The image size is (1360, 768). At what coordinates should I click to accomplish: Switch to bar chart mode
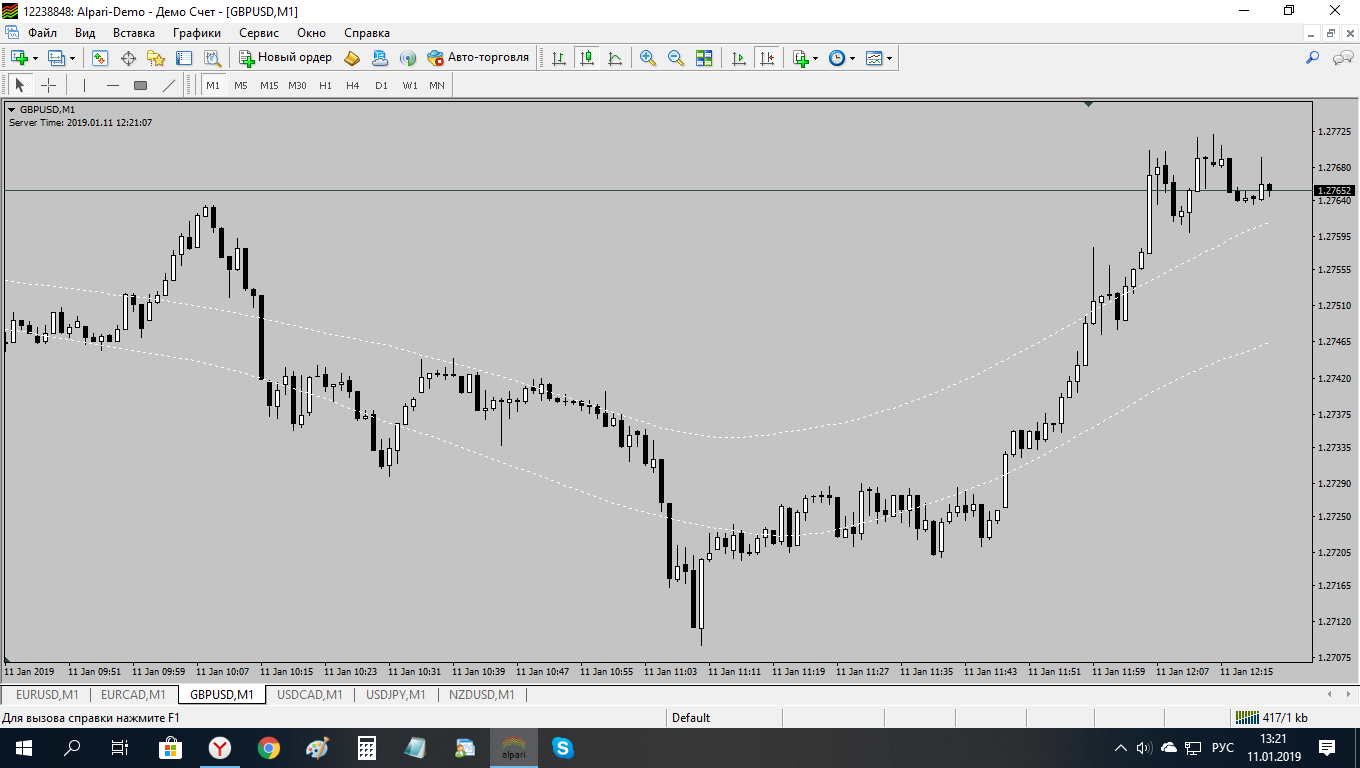tap(559, 58)
